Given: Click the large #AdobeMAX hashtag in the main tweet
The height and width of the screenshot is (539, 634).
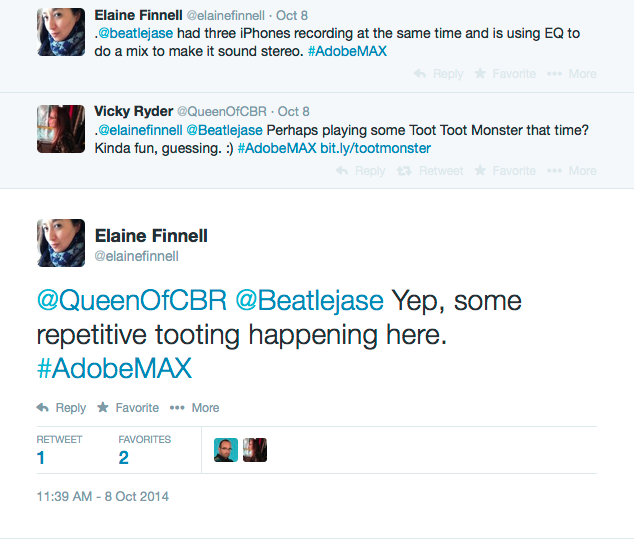Looking at the screenshot, I should (x=114, y=368).
